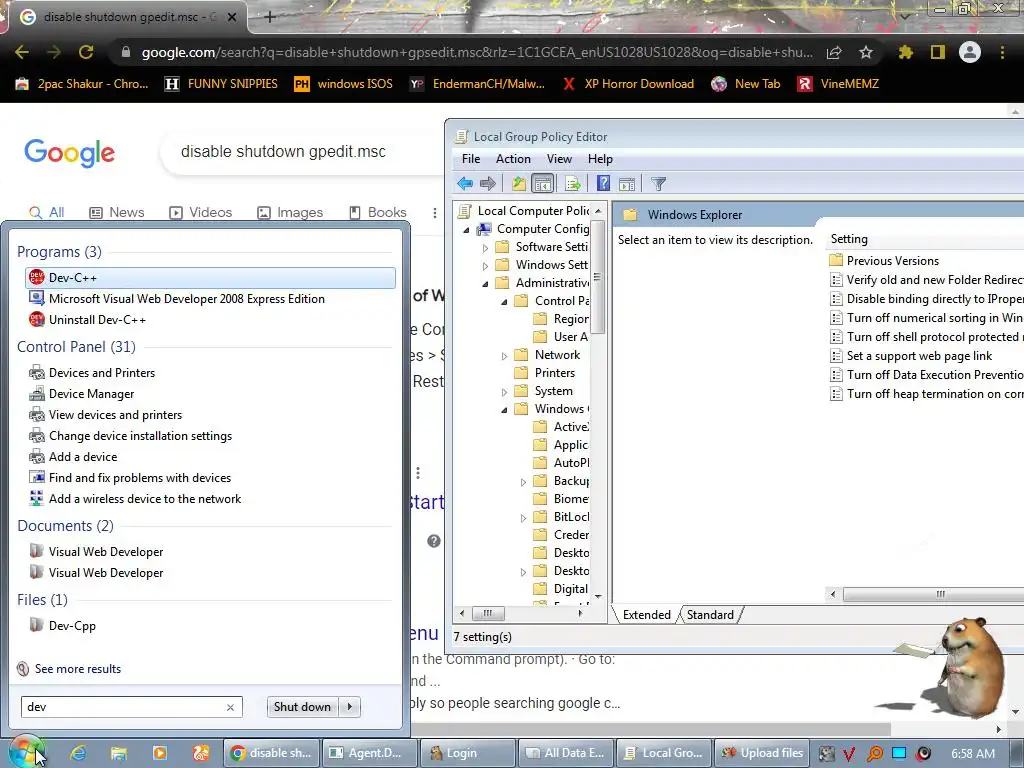
Task: Click the Back arrow in Group Policy Editor toolbar
Action: (465, 184)
